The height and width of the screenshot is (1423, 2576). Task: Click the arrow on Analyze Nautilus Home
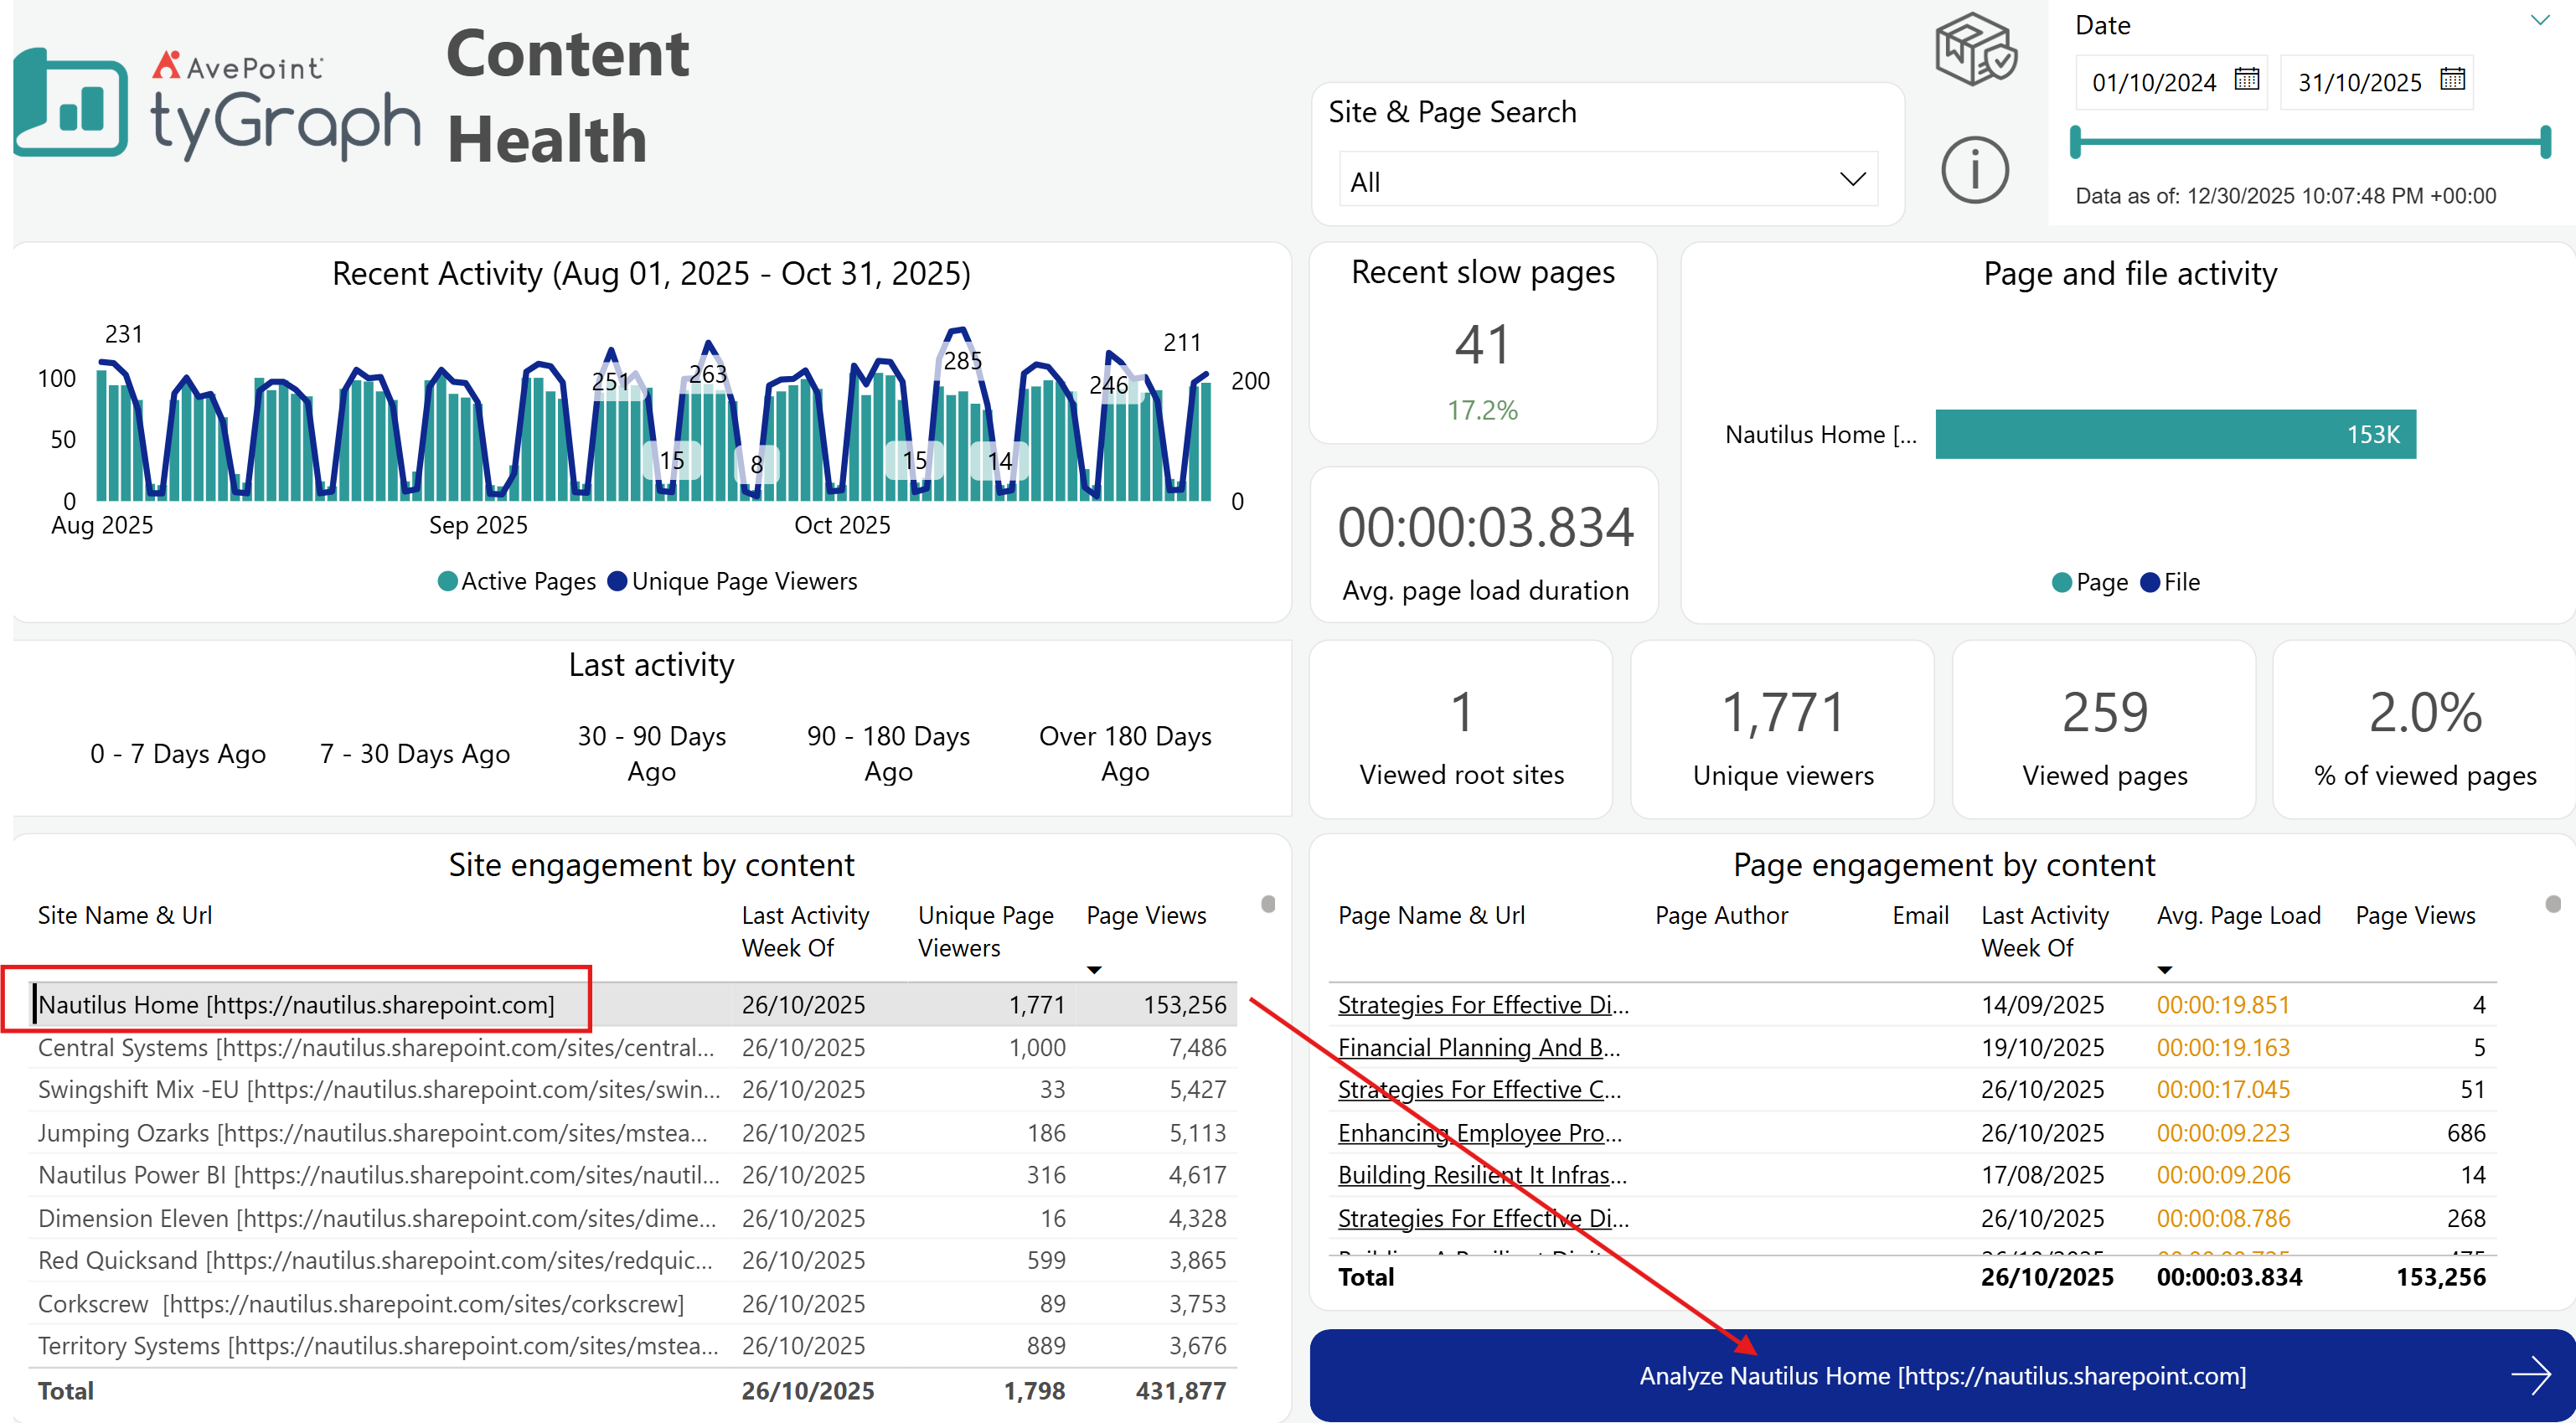coord(2530,1375)
